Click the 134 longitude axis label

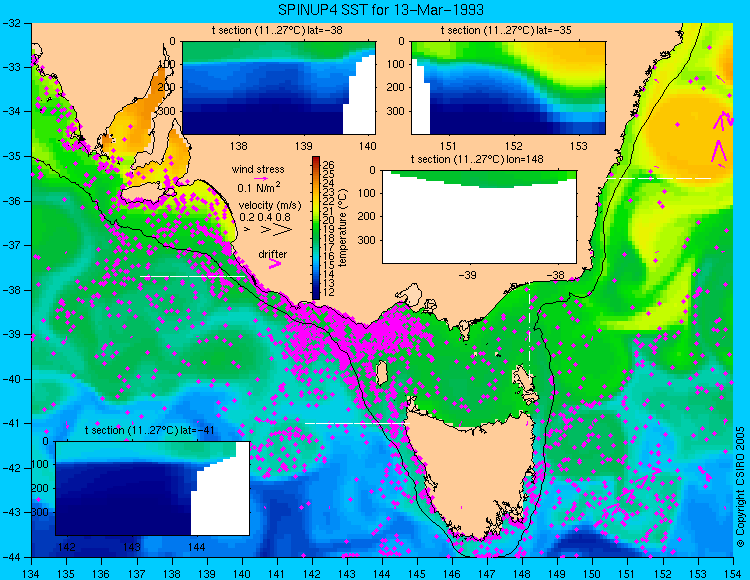(32, 574)
